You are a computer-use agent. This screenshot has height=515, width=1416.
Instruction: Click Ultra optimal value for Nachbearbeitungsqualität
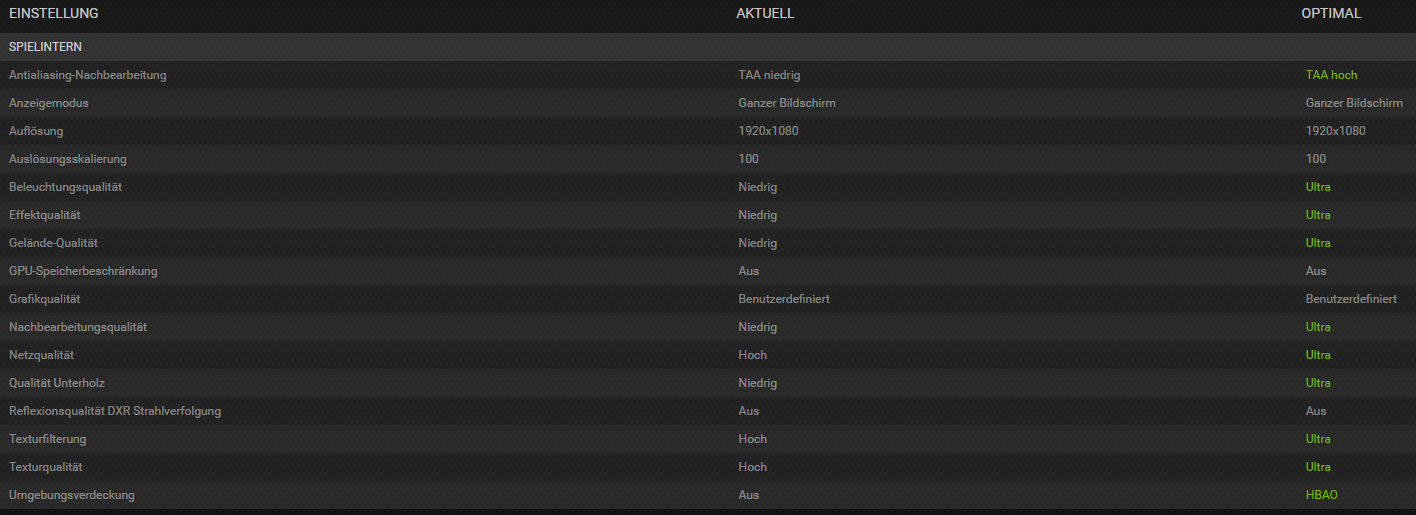(1318, 327)
